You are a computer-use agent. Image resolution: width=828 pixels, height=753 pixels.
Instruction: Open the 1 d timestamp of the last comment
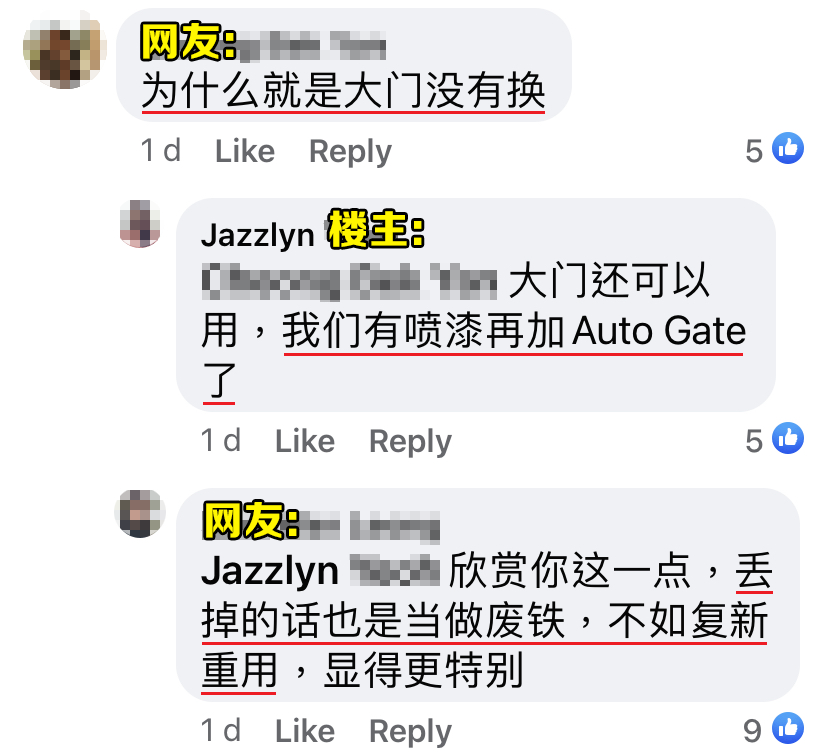point(221,731)
